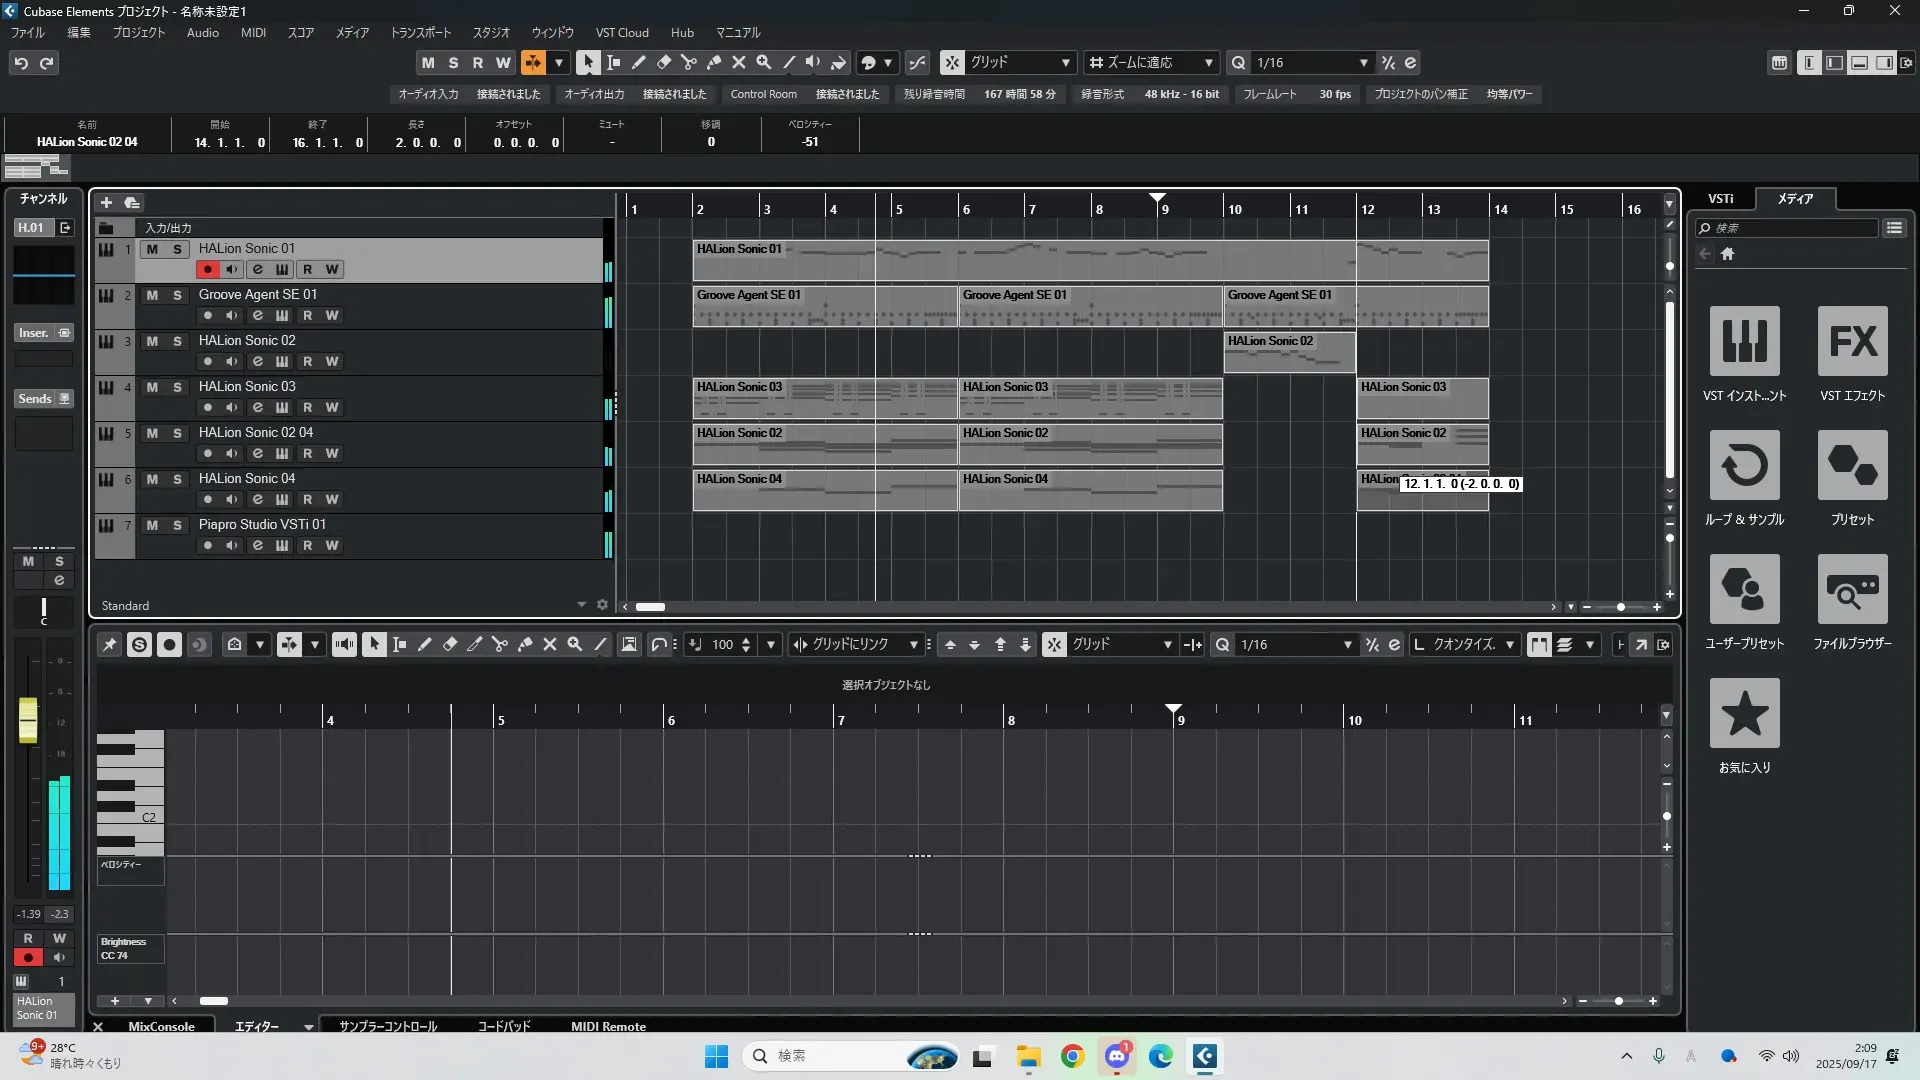
Task: Select the Eraser tool in project toolbar
Action: click(663, 62)
